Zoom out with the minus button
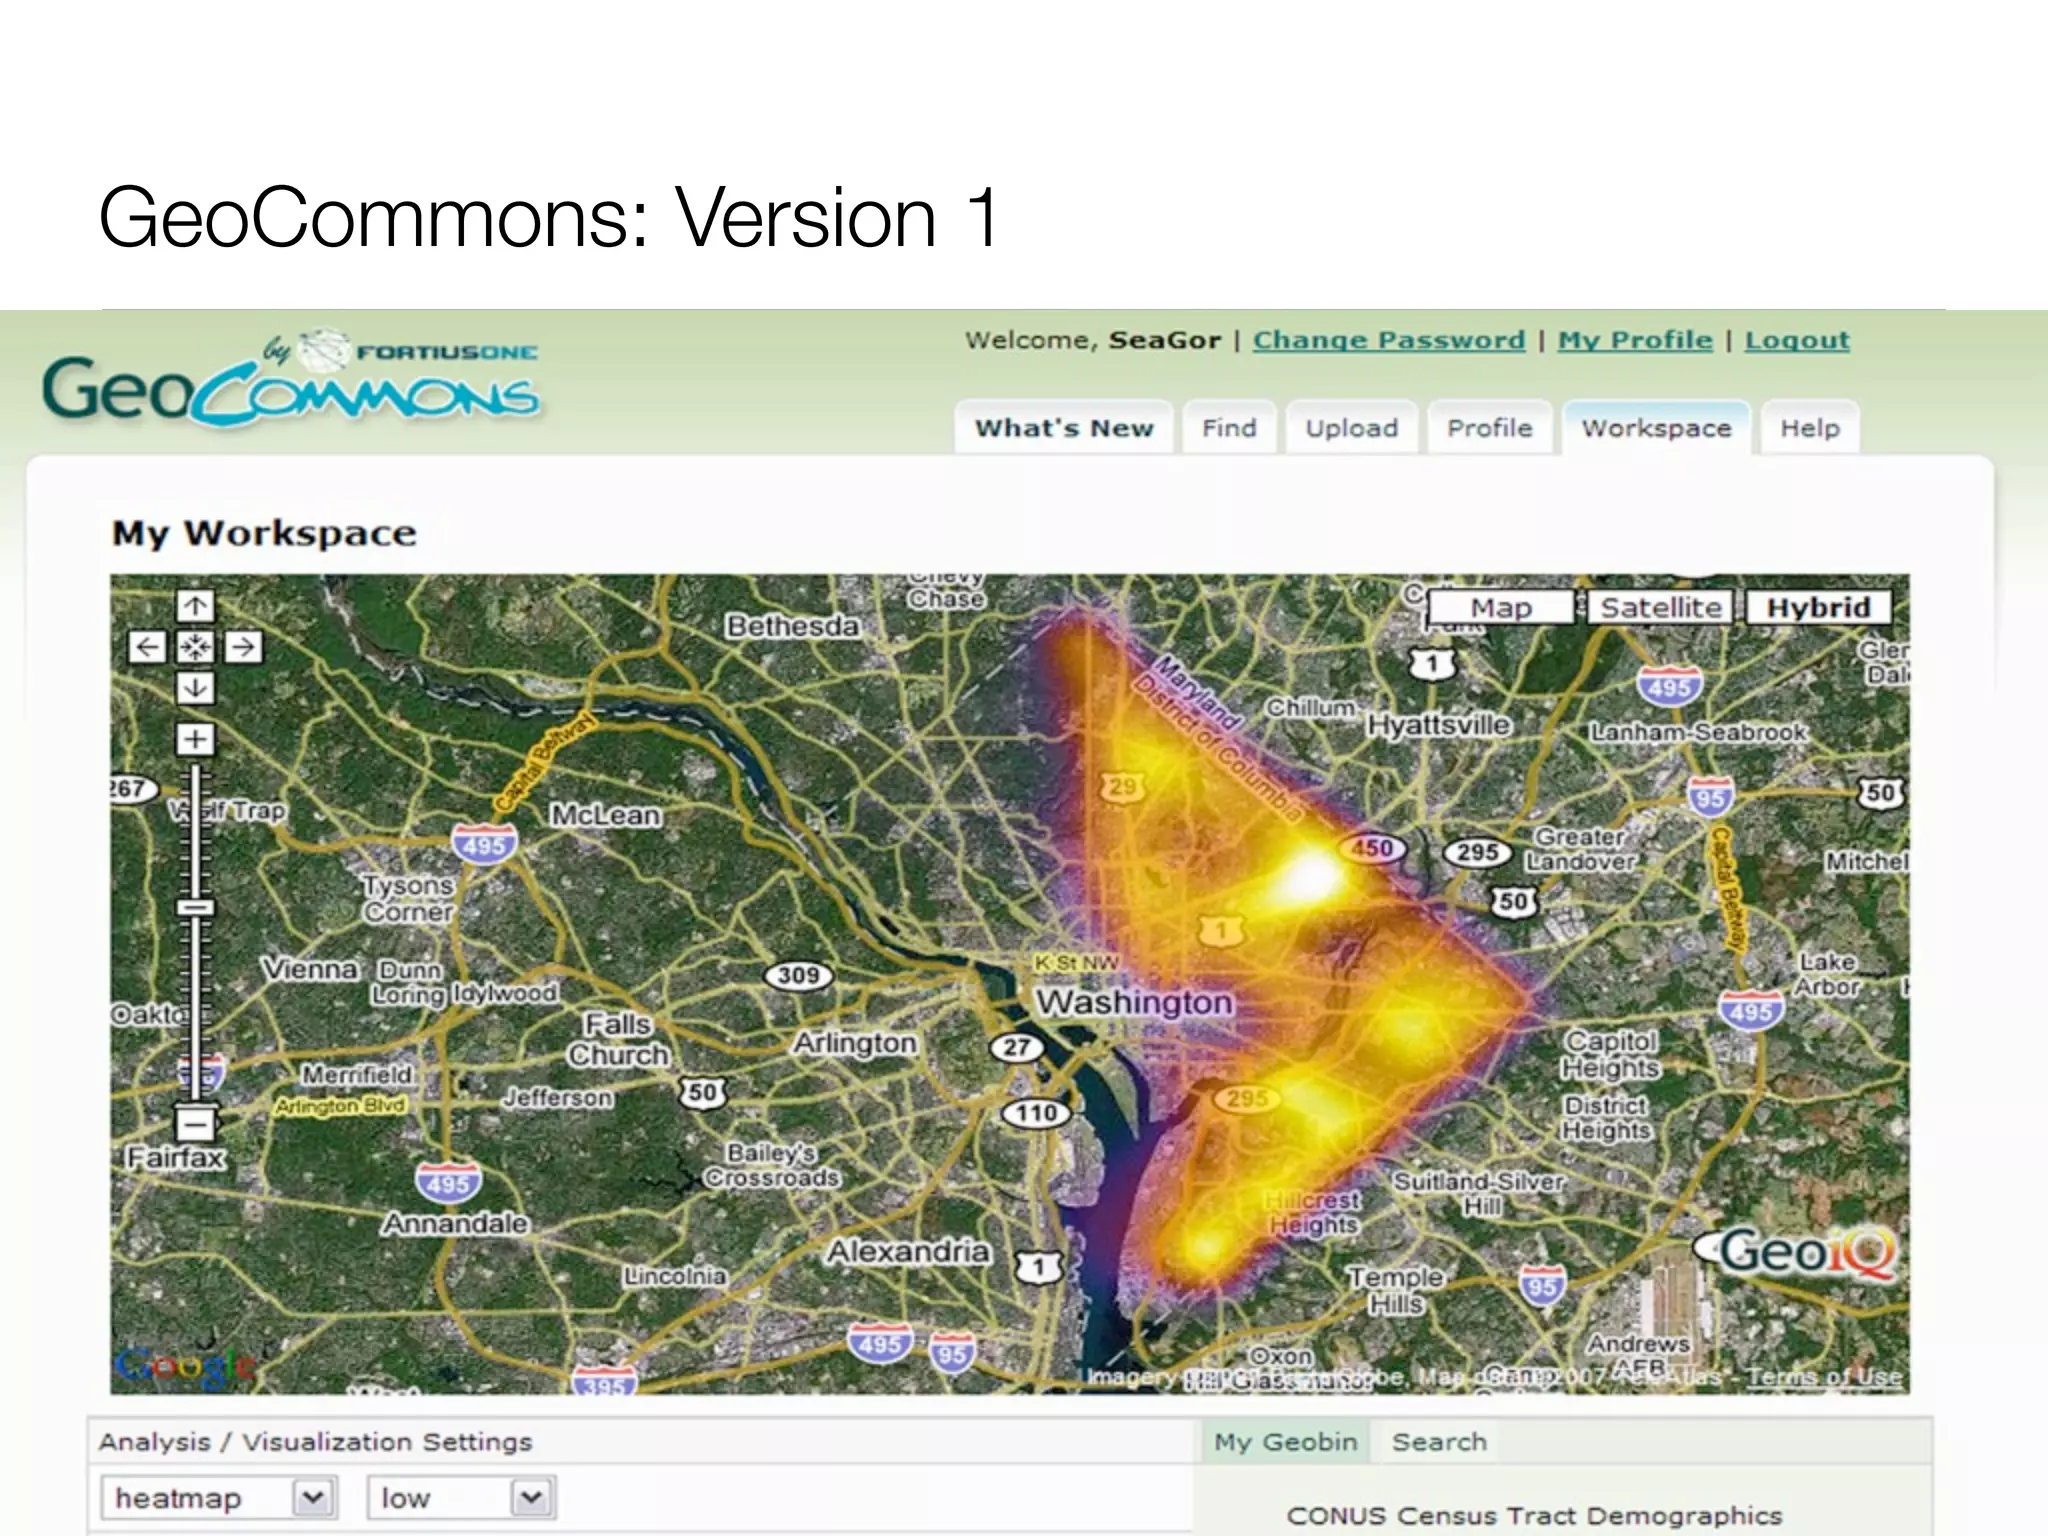The height and width of the screenshot is (1536, 2048). (x=195, y=1124)
